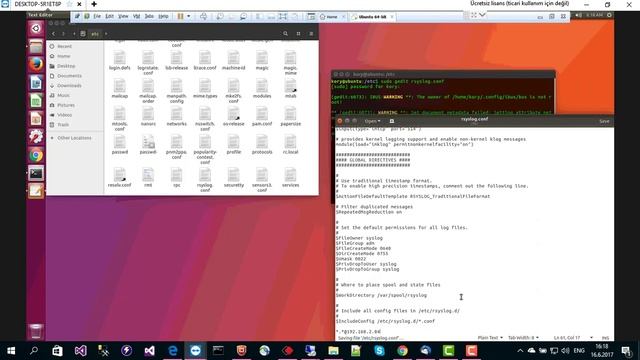Launch Firefox from the Ubuntu dock
Screen dimensions: 640x360
36,64
